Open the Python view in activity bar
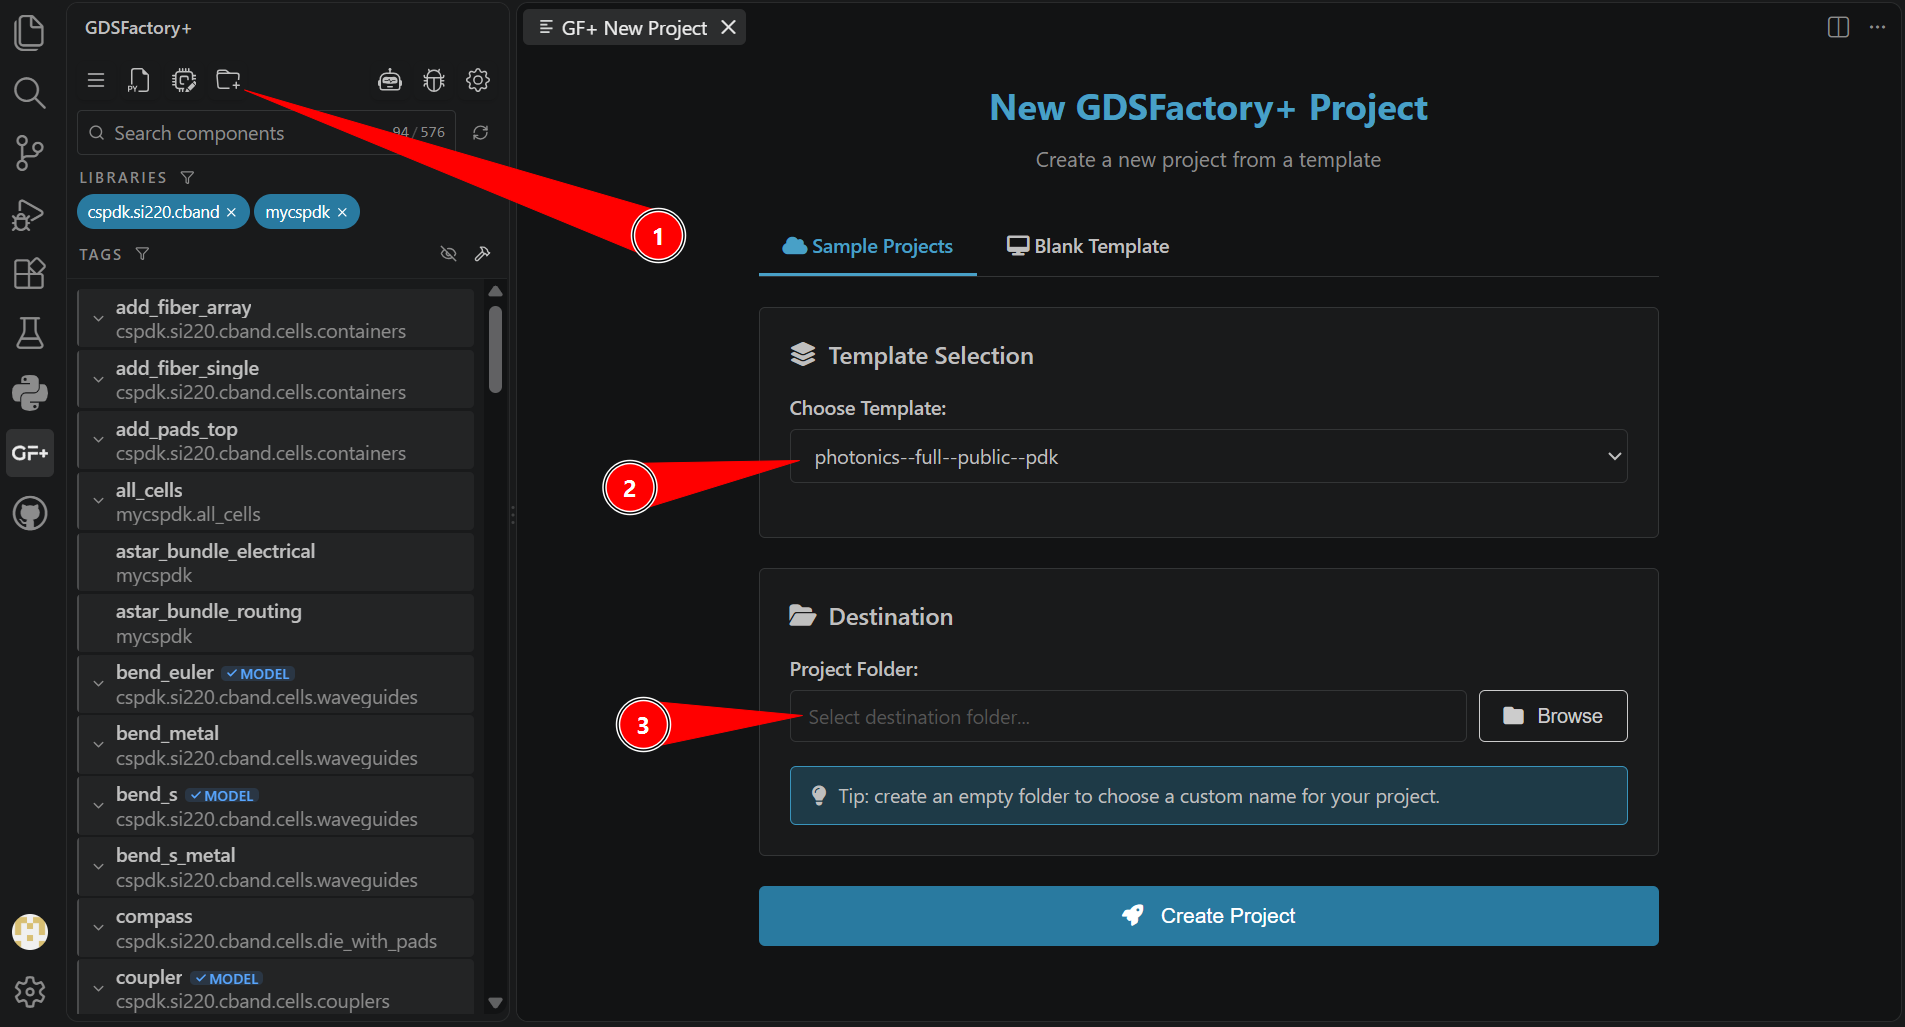Image resolution: width=1905 pixels, height=1027 pixels. click(30, 393)
